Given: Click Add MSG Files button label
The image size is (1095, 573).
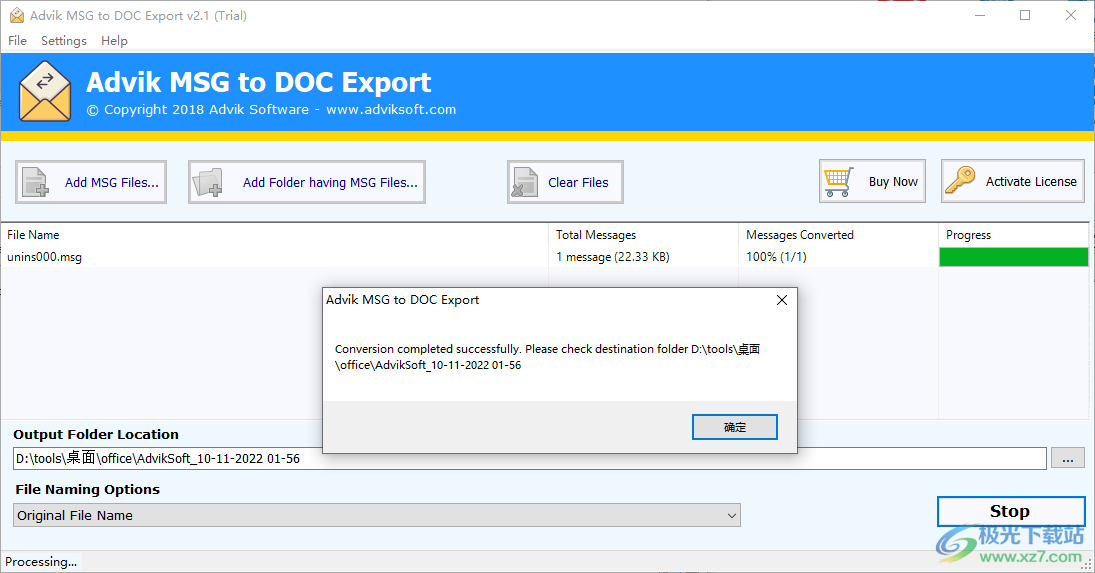Looking at the screenshot, I should (112, 182).
